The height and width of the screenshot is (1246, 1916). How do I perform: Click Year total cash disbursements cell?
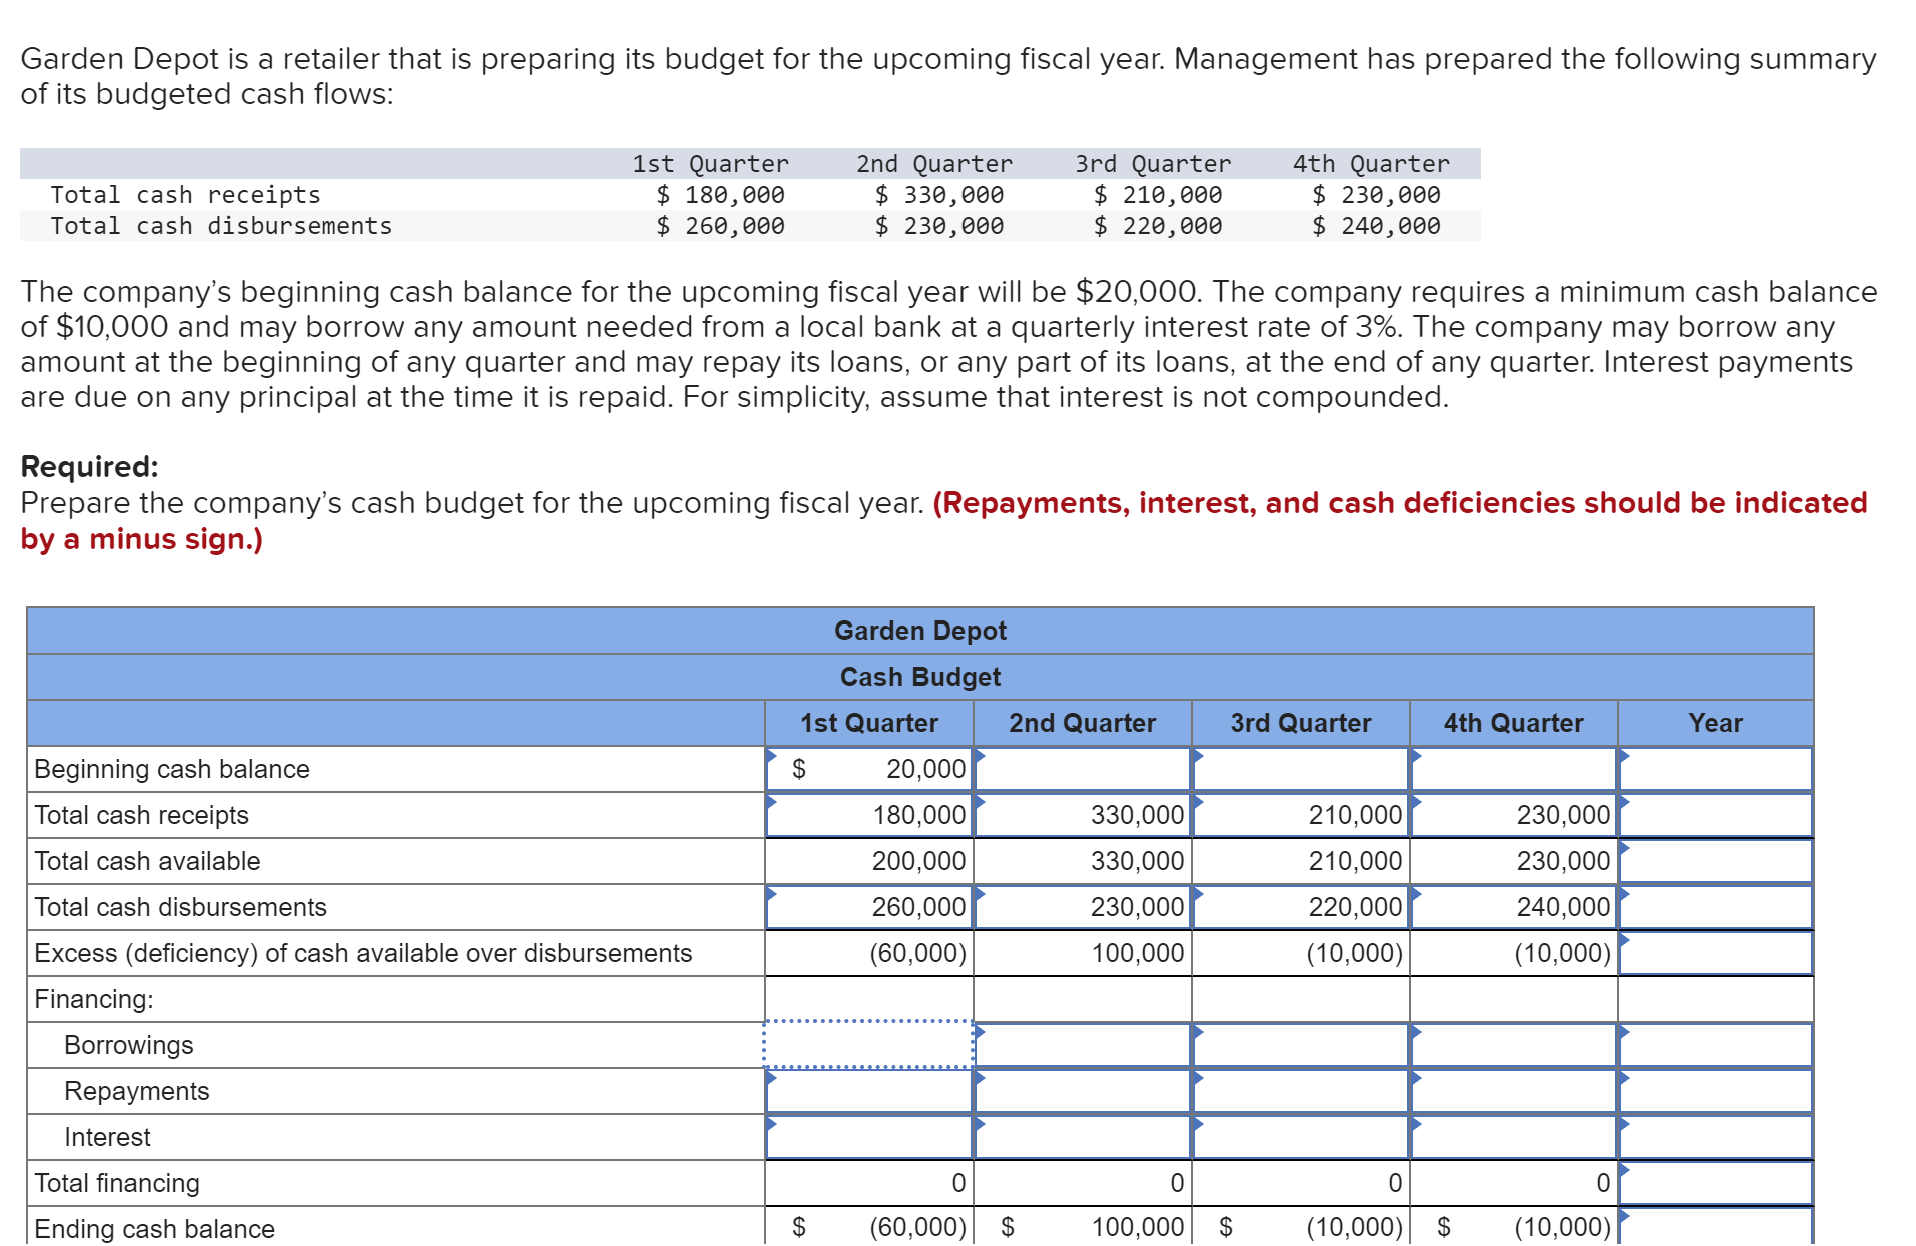pos(1716,907)
